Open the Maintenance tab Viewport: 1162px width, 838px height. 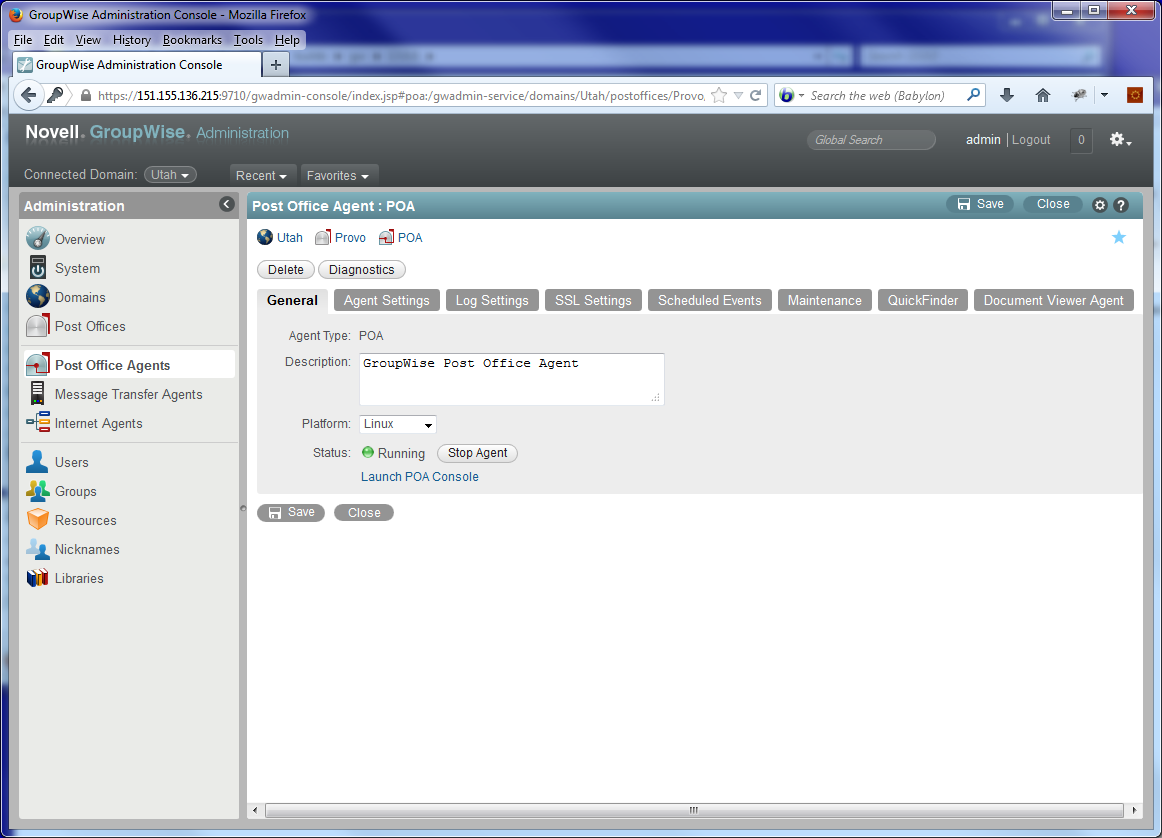pyautogui.click(x=824, y=300)
